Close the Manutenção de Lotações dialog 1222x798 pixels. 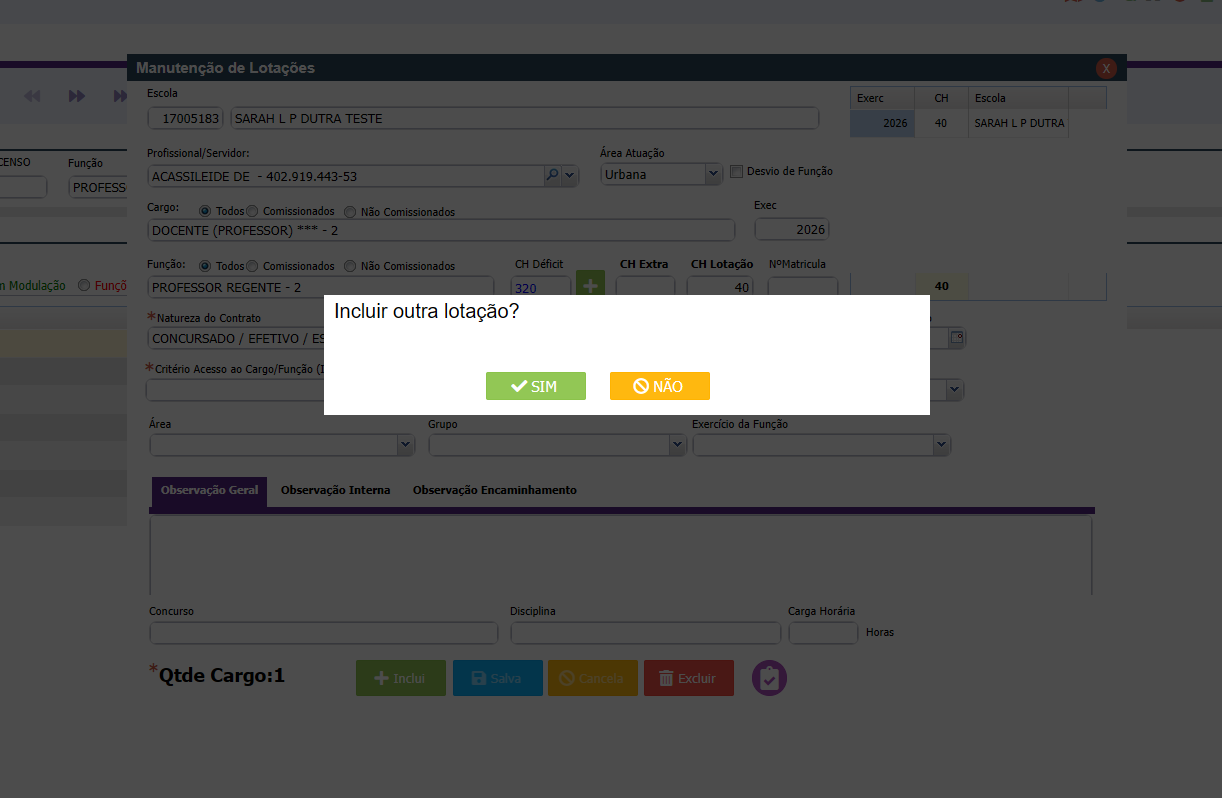[x=1106, y=68]
